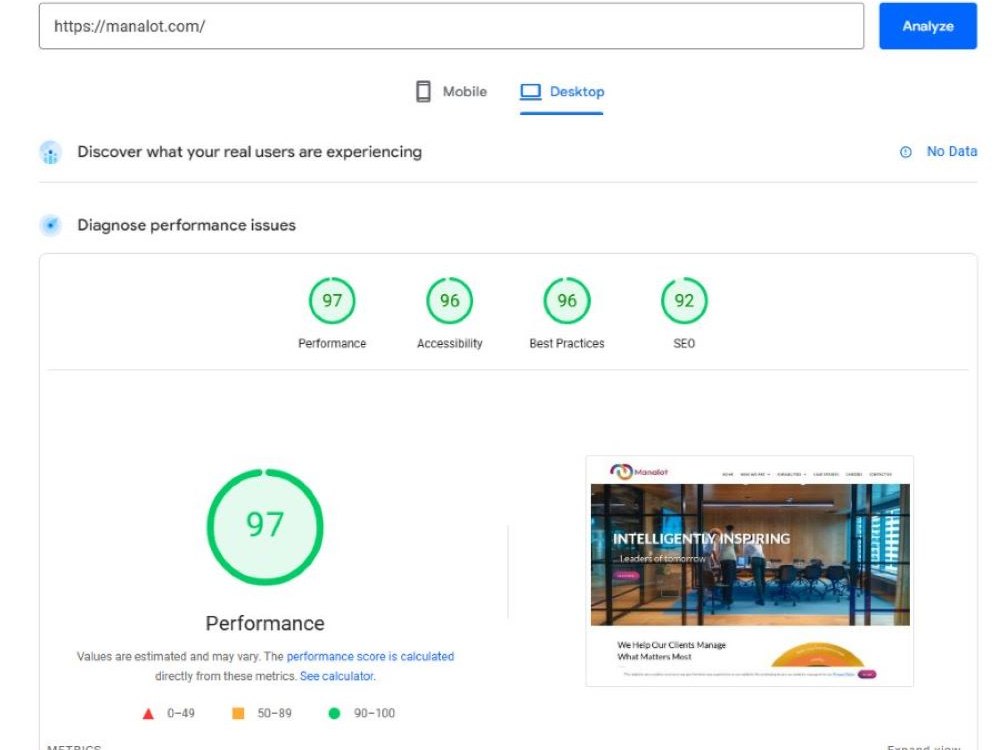Click the '0–49' legend text

click(x=180, y=713)
